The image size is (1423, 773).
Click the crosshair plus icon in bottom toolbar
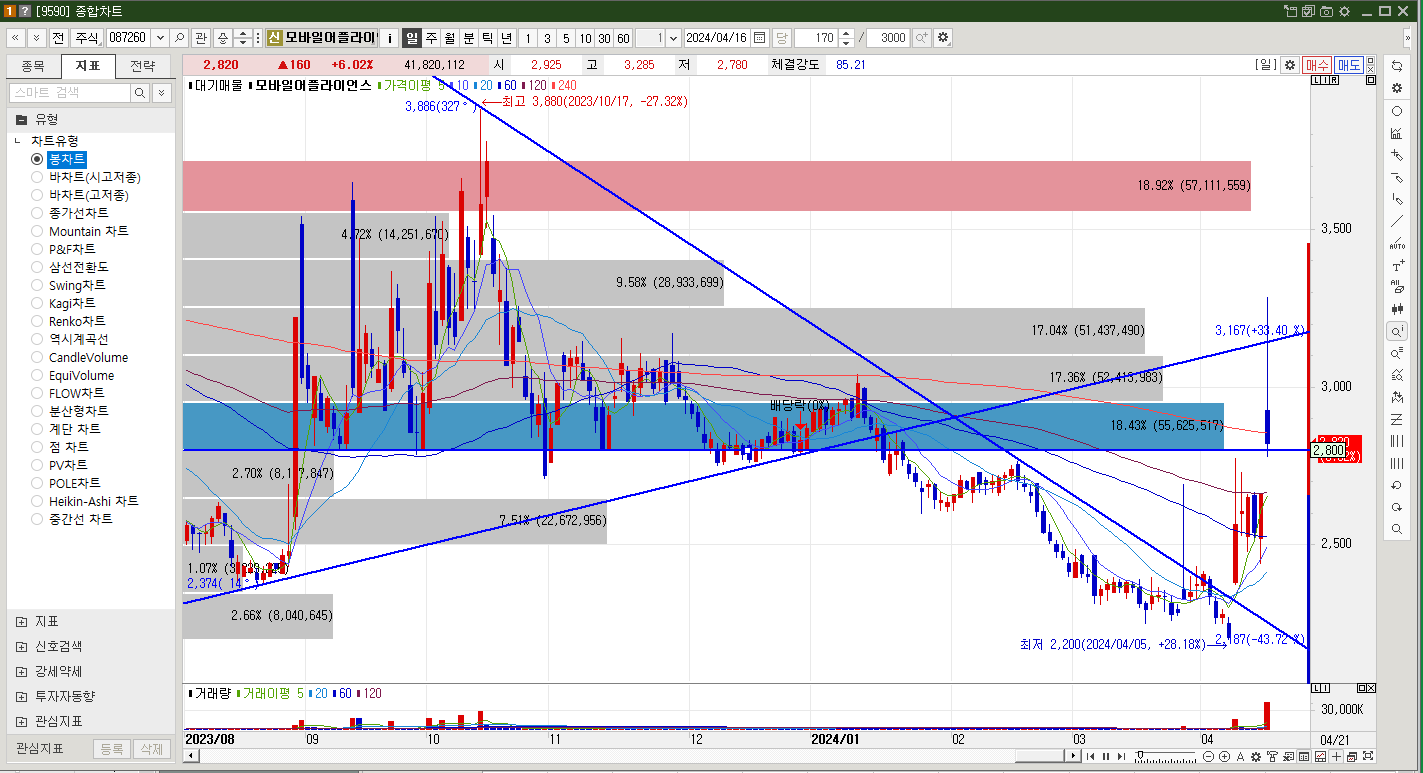[x=1336, y=756]
